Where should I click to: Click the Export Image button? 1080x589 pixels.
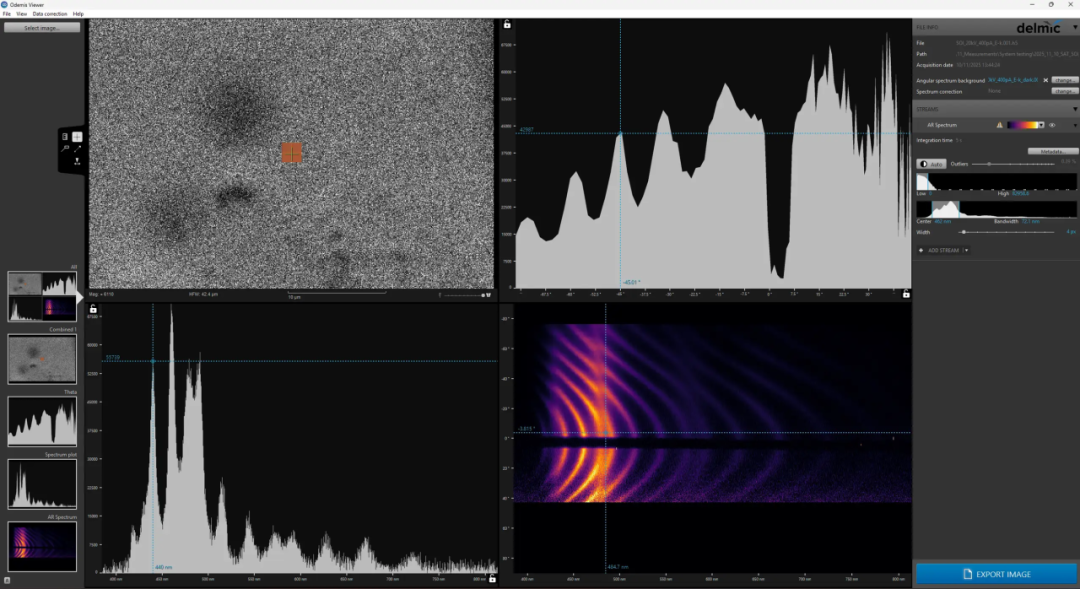(x=996, y=574)
